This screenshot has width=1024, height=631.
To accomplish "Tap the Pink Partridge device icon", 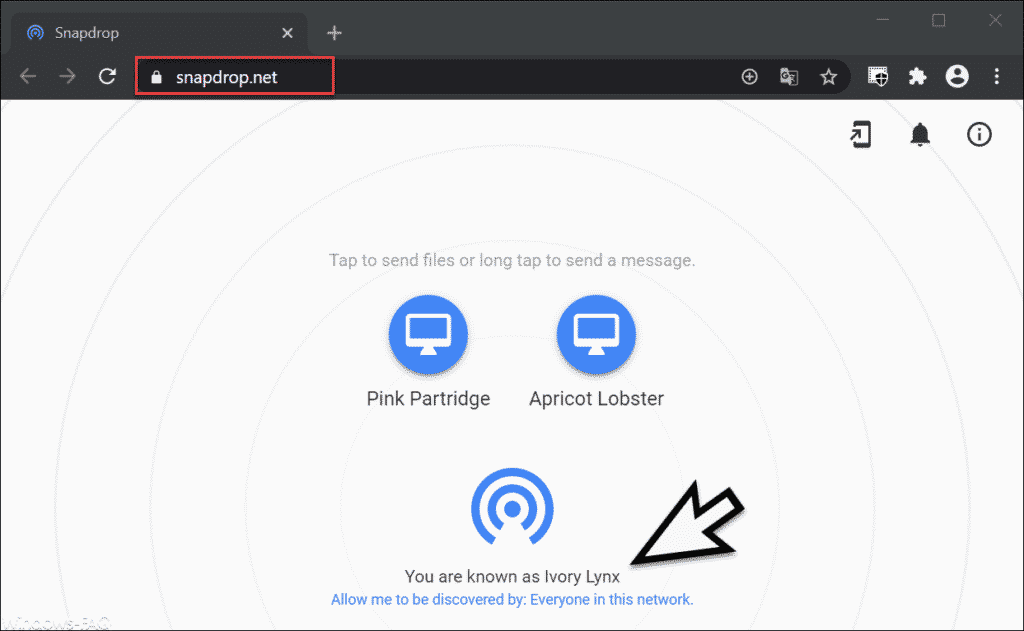I will [428, 334].
